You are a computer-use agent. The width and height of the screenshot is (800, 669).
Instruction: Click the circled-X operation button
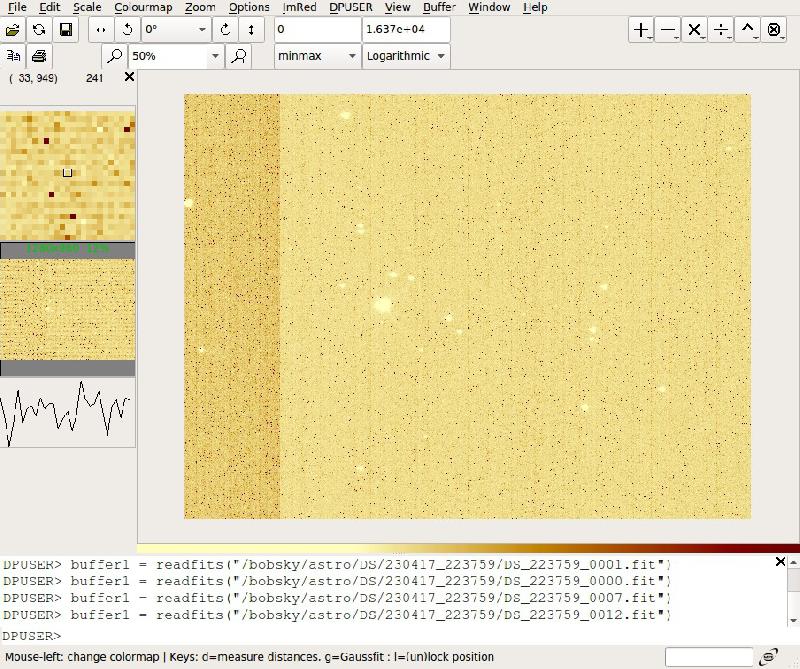coord(774,30)
